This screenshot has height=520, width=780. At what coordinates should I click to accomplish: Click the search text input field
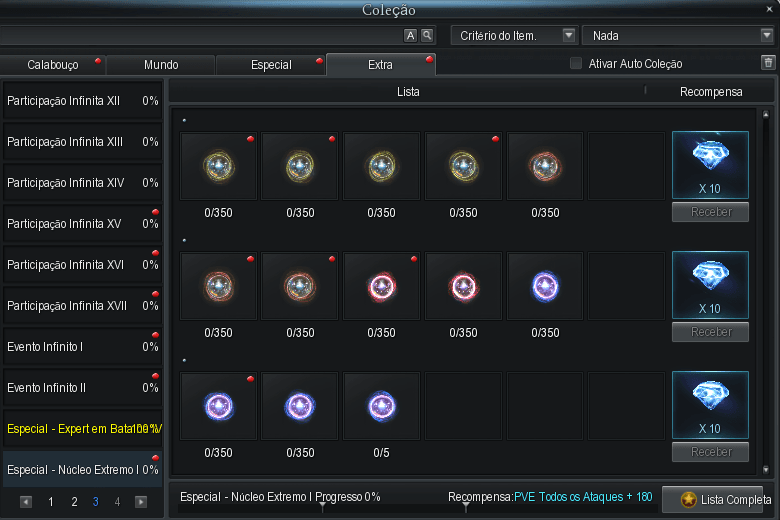click(x=201, y=35)
